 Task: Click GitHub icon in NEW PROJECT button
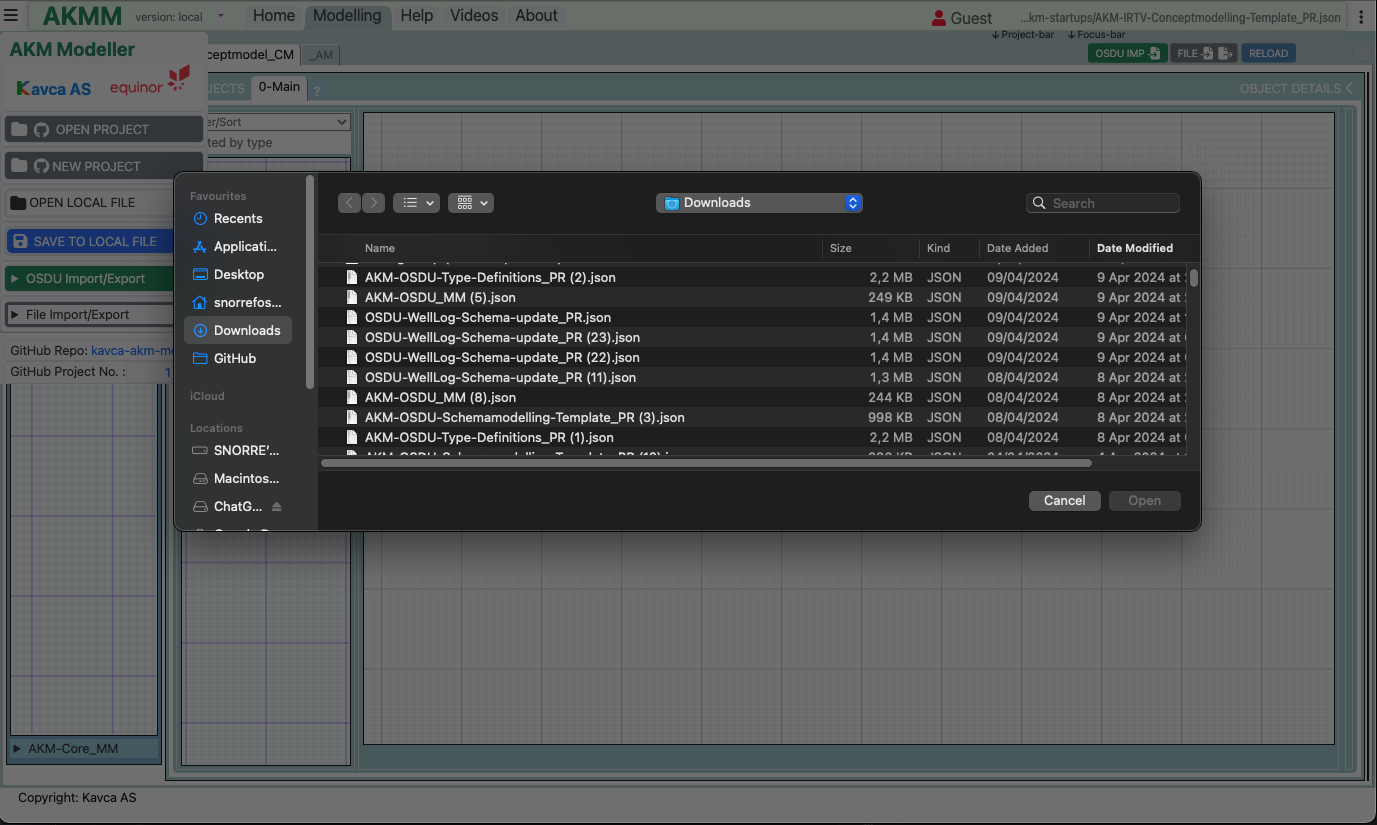[41, 166]
